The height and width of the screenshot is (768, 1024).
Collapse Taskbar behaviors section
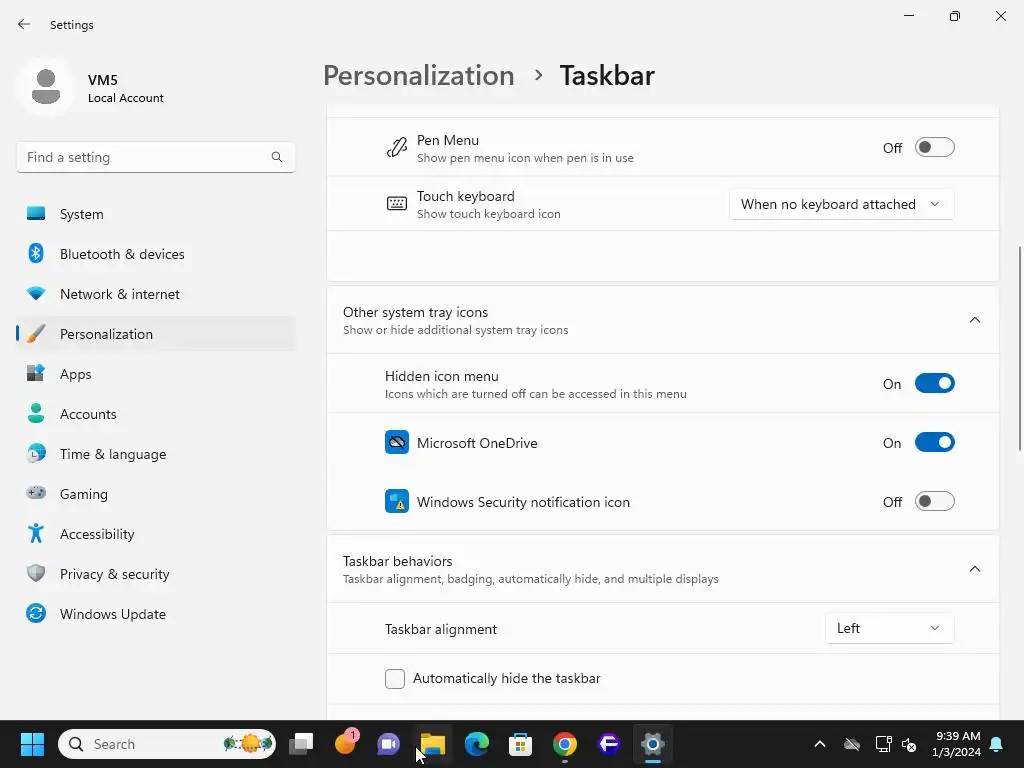point(974,569)
